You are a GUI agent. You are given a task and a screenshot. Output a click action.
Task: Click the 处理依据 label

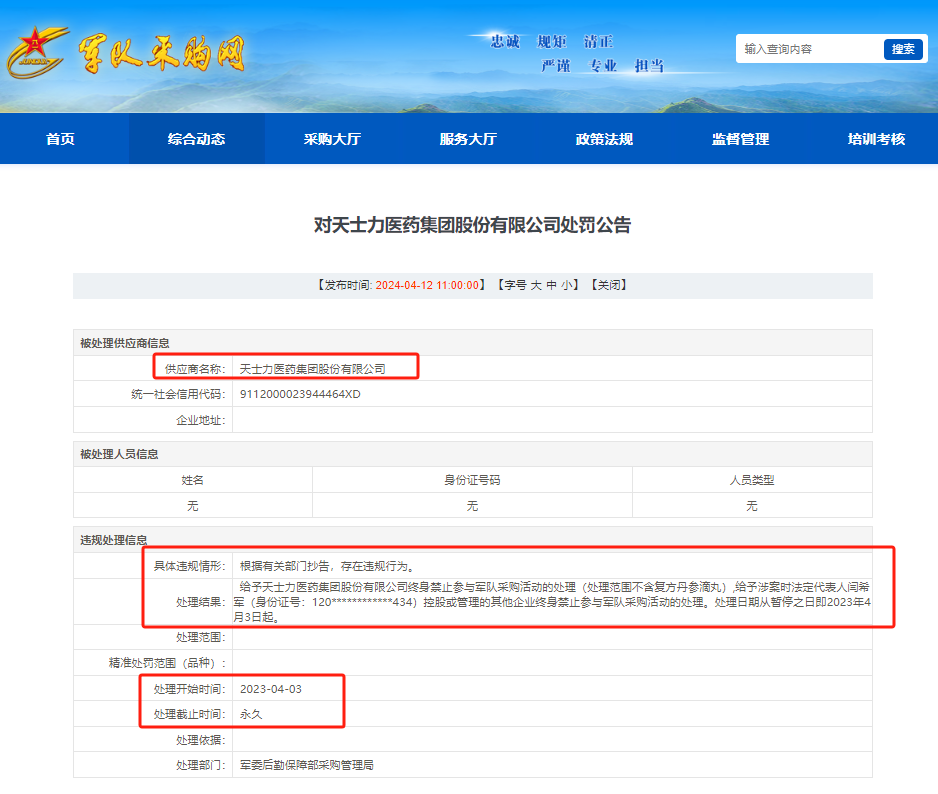tap(201, 740)
